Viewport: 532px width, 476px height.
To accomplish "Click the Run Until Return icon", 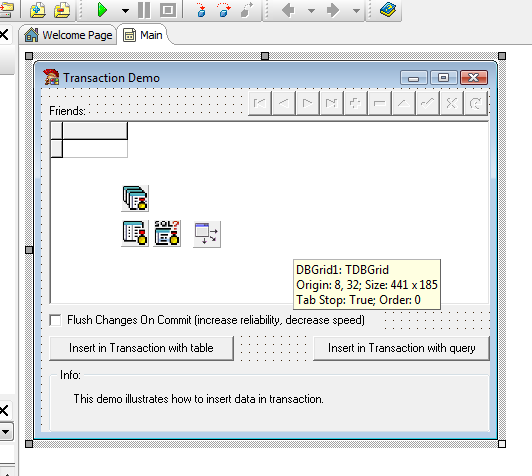I will (247, 10).
